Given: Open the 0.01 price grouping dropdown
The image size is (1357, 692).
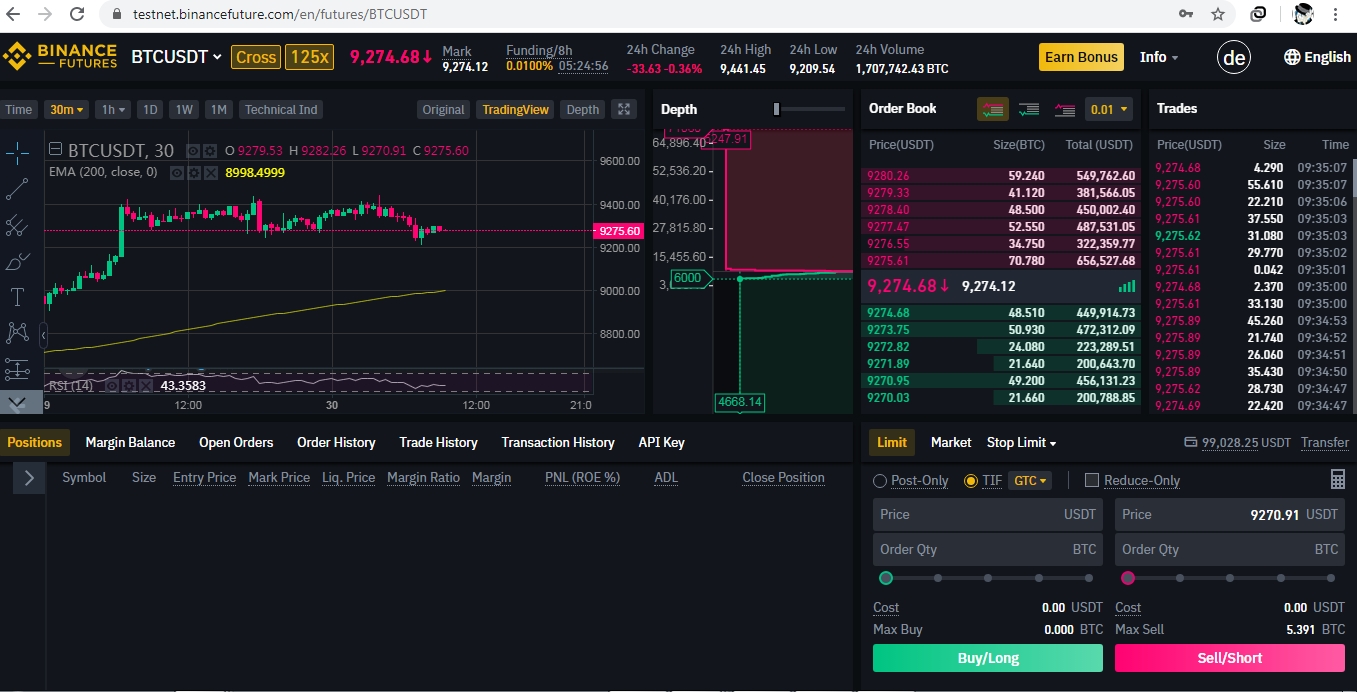Looking at the screenshot, I should pos(1109,109).
